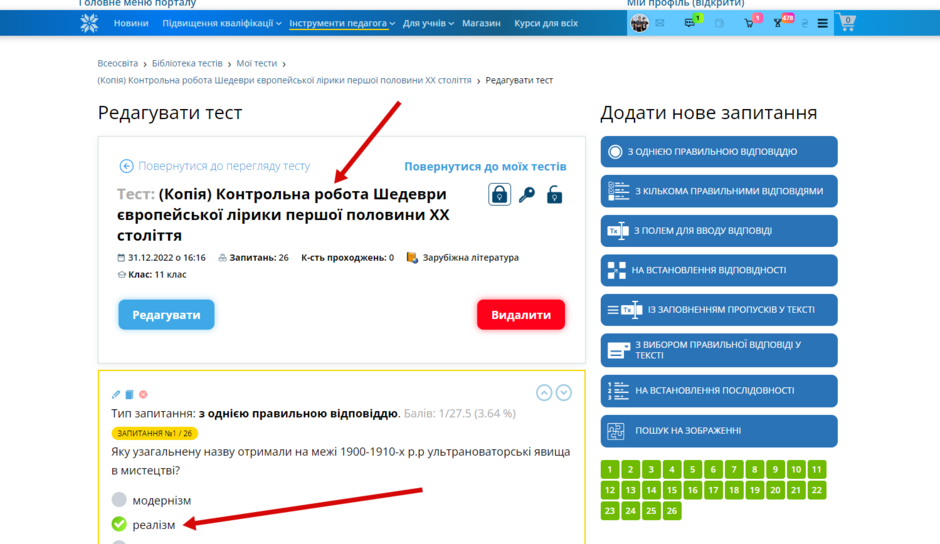This screenshot has height=544, width=940.
Task: Add question Із заповненням пропусків у тексті
Action: pyautogui.click(x=719, y=310)
